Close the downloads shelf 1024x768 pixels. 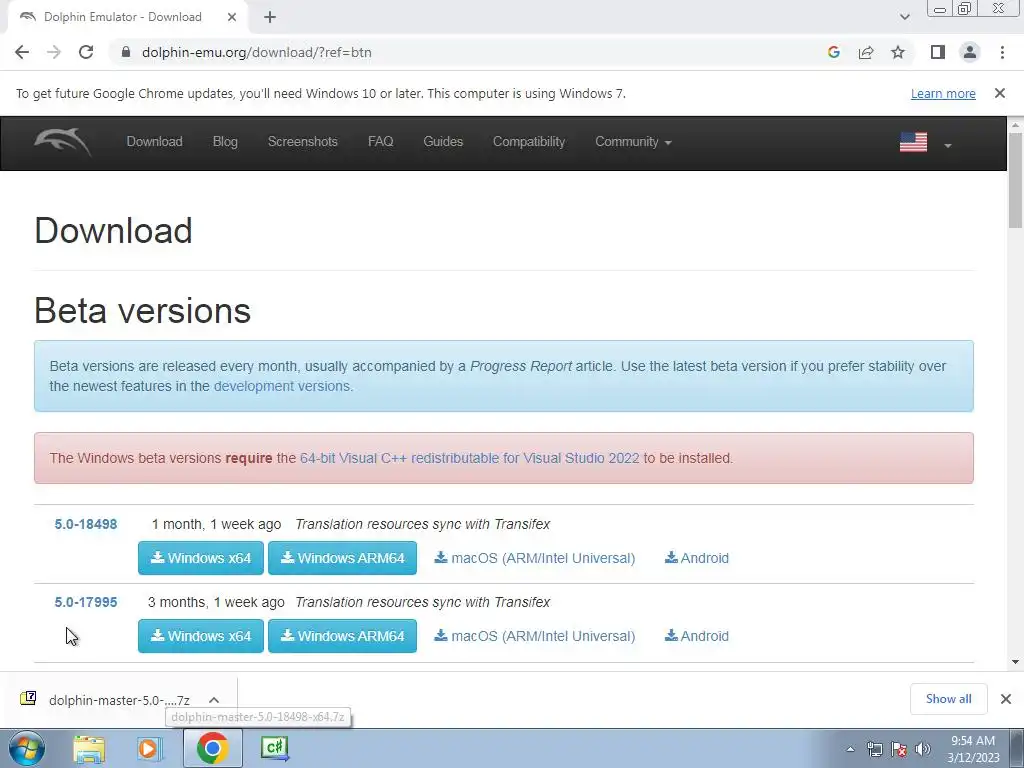1006,699
